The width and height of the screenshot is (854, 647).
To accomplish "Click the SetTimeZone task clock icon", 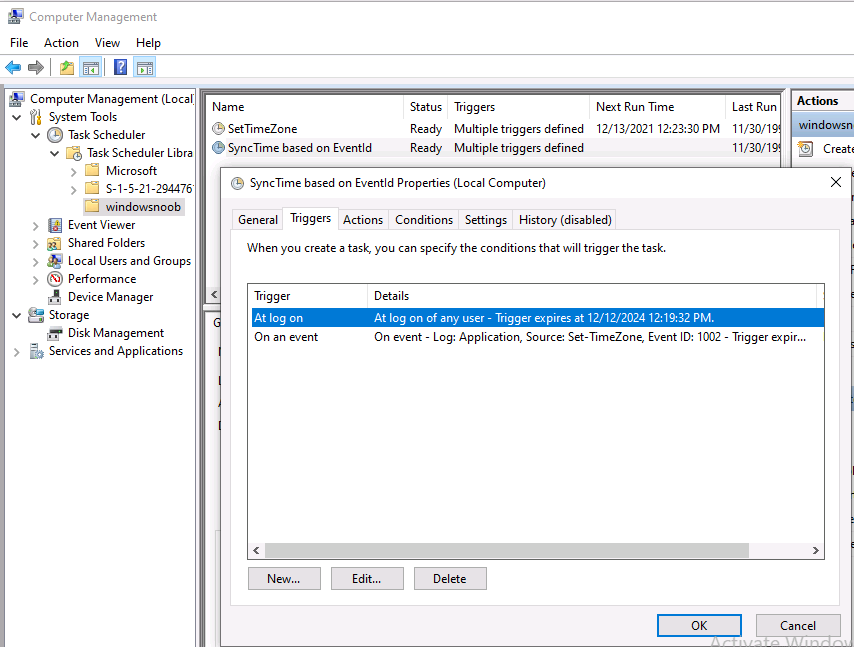I will tap(218, 129).
